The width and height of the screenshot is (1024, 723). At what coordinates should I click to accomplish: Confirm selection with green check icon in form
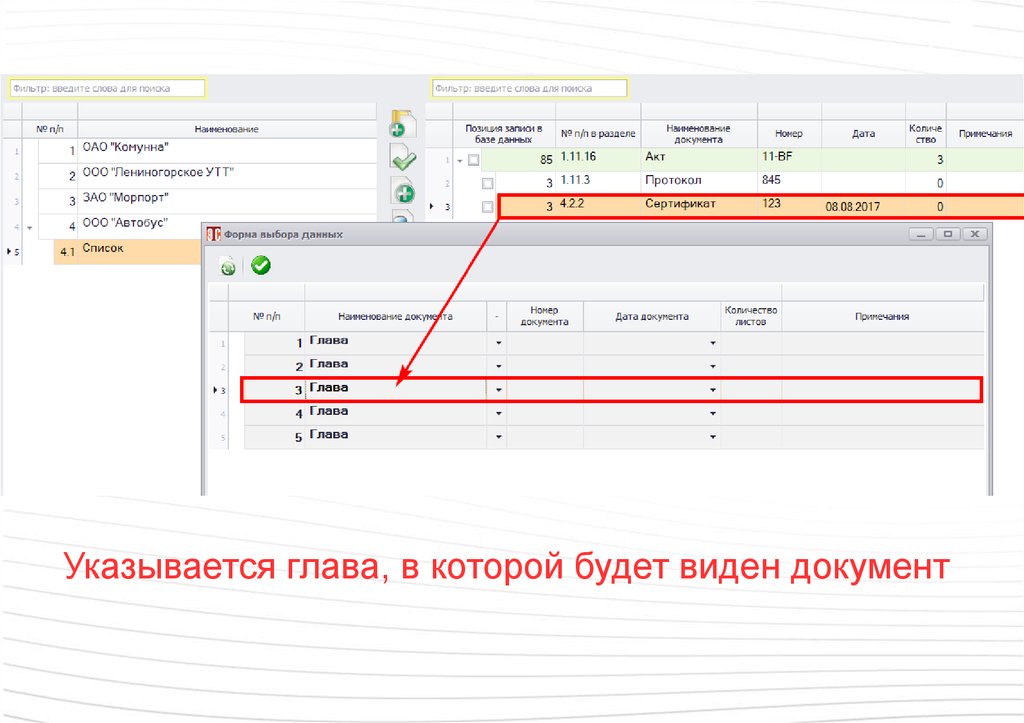coord(260,265)
